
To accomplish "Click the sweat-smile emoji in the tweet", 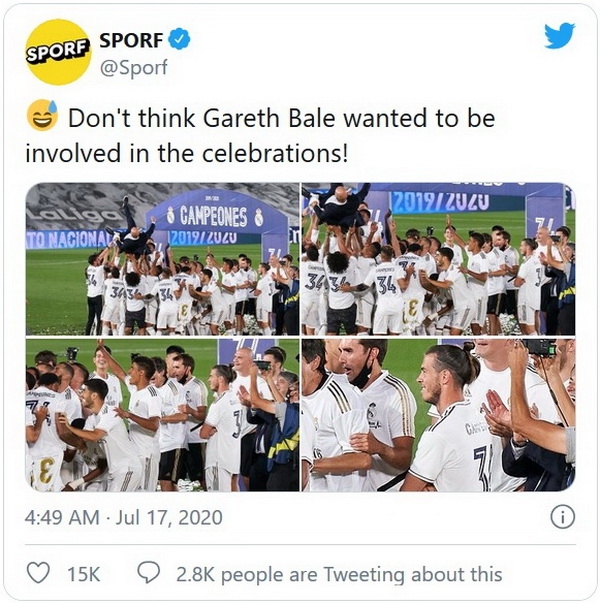I will 42,116.
